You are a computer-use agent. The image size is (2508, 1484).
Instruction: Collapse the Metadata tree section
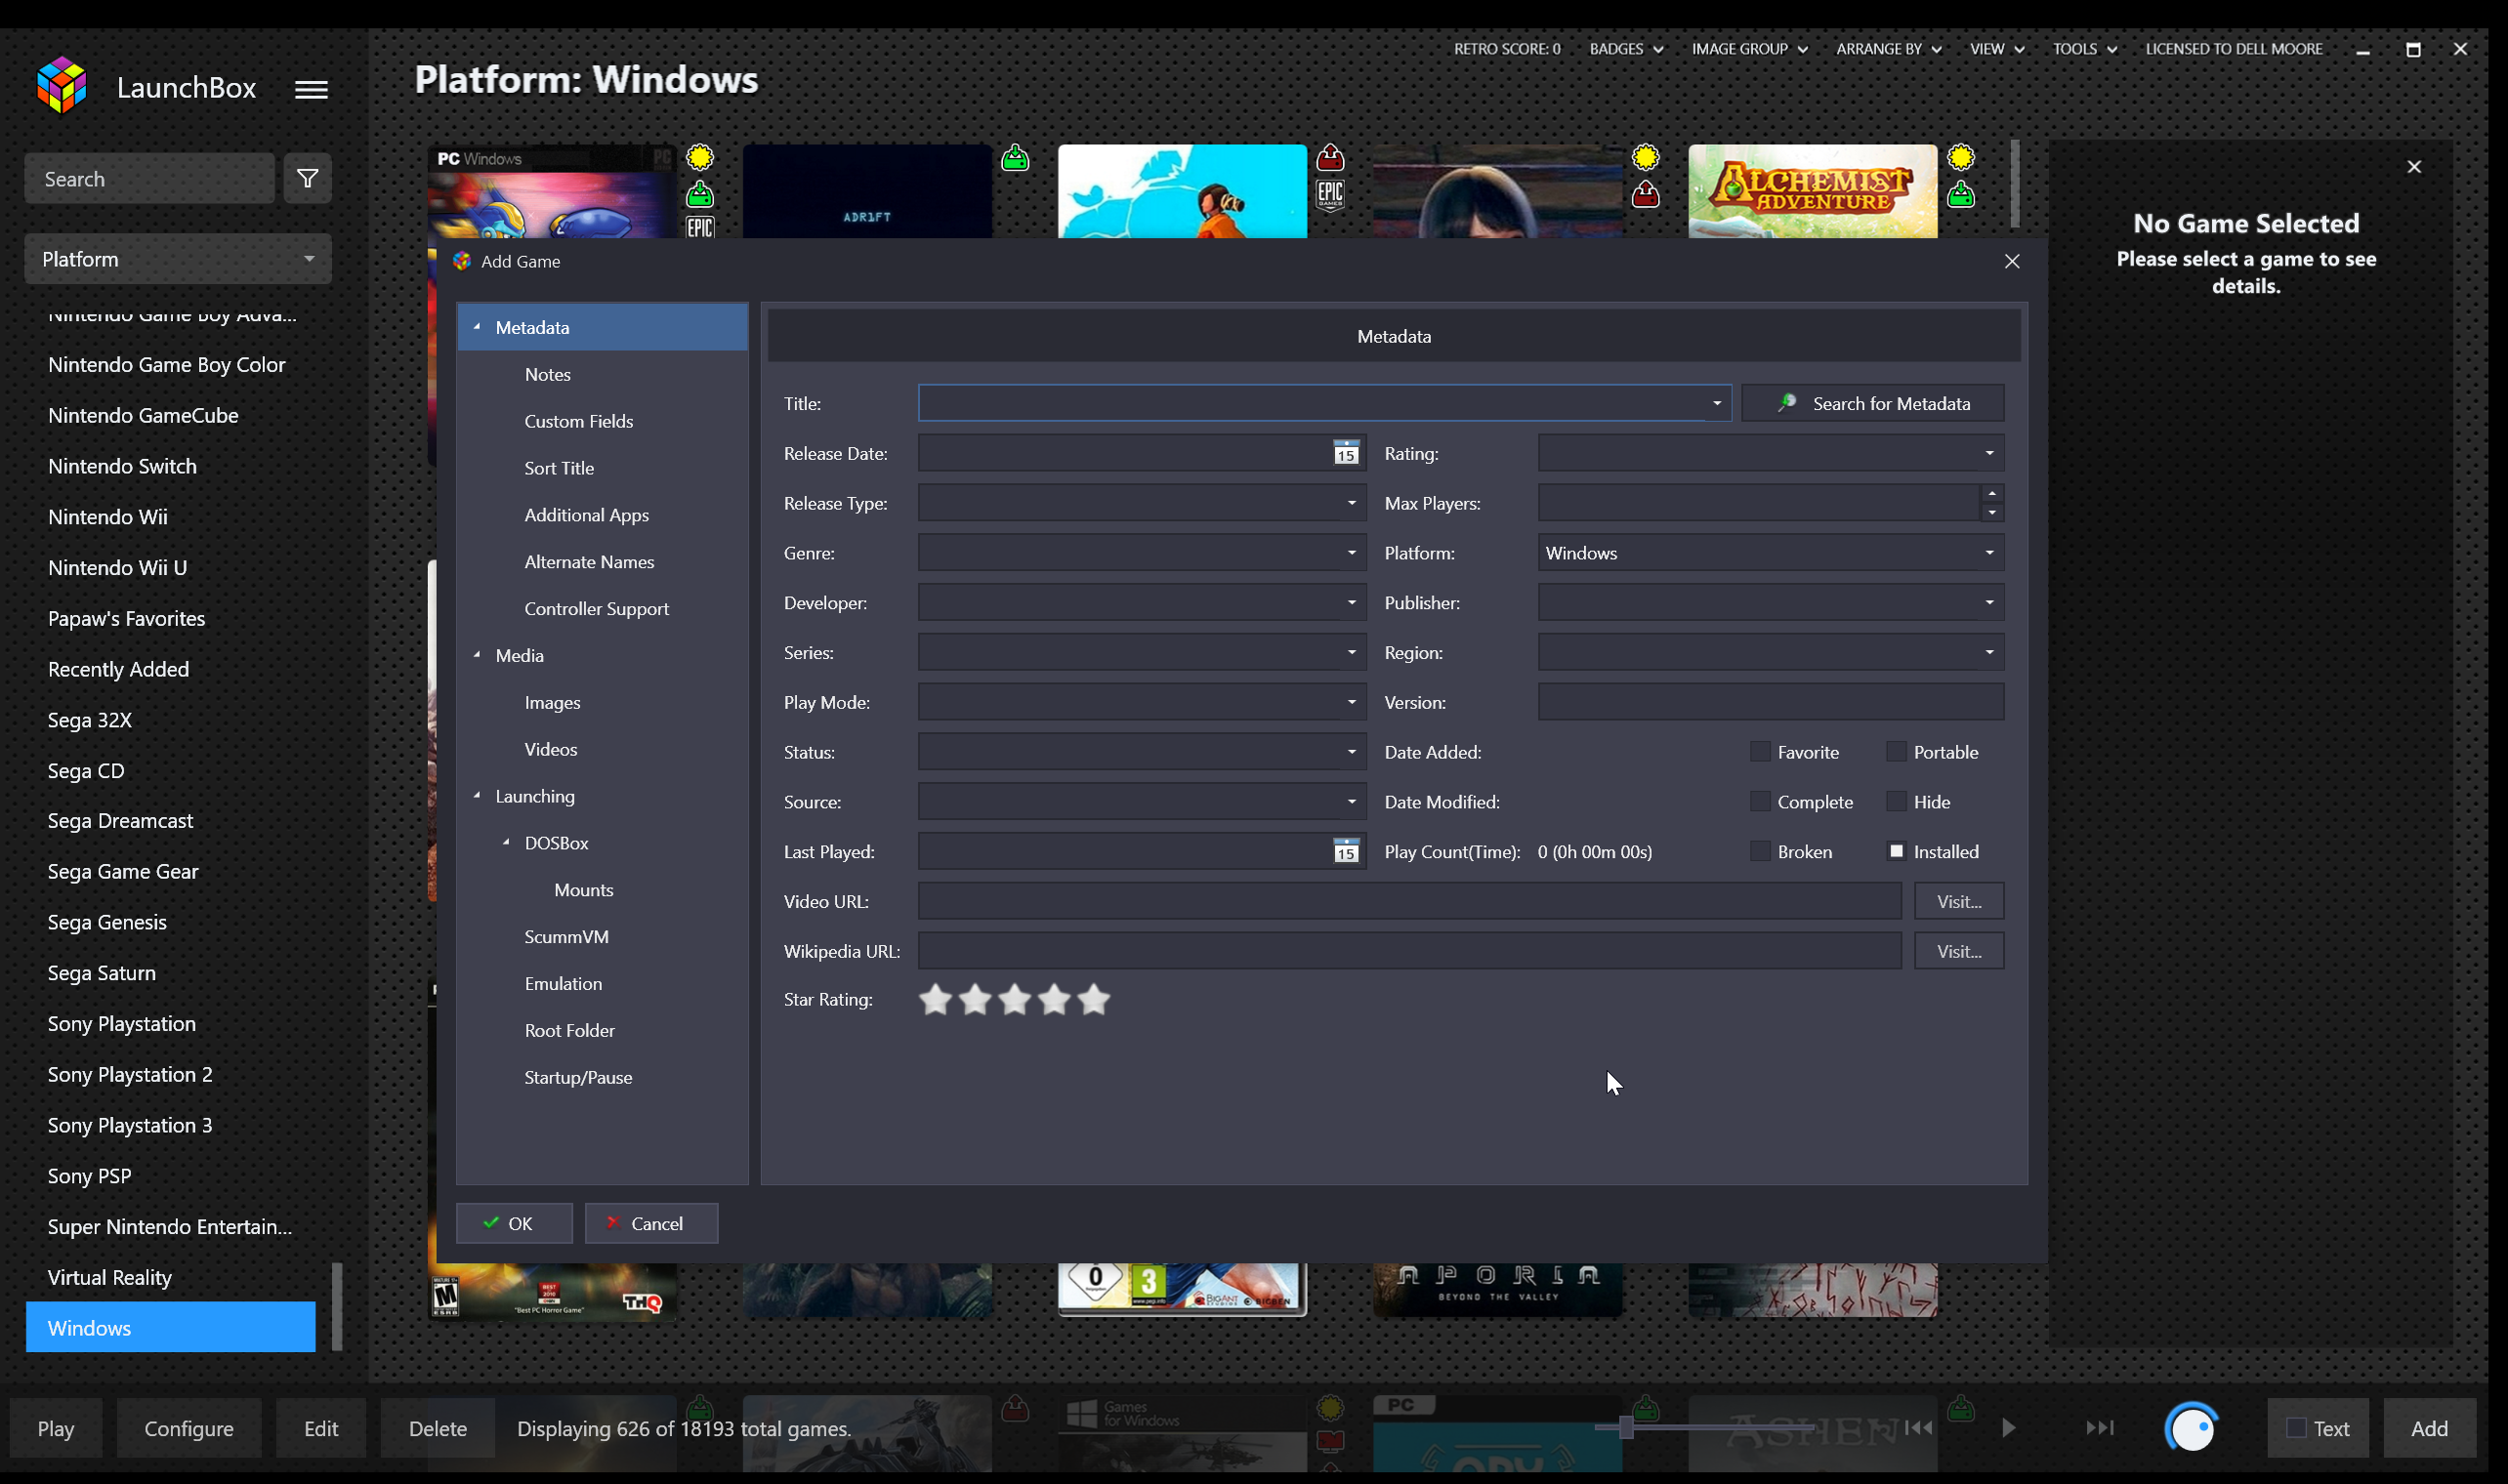point(477,327)
